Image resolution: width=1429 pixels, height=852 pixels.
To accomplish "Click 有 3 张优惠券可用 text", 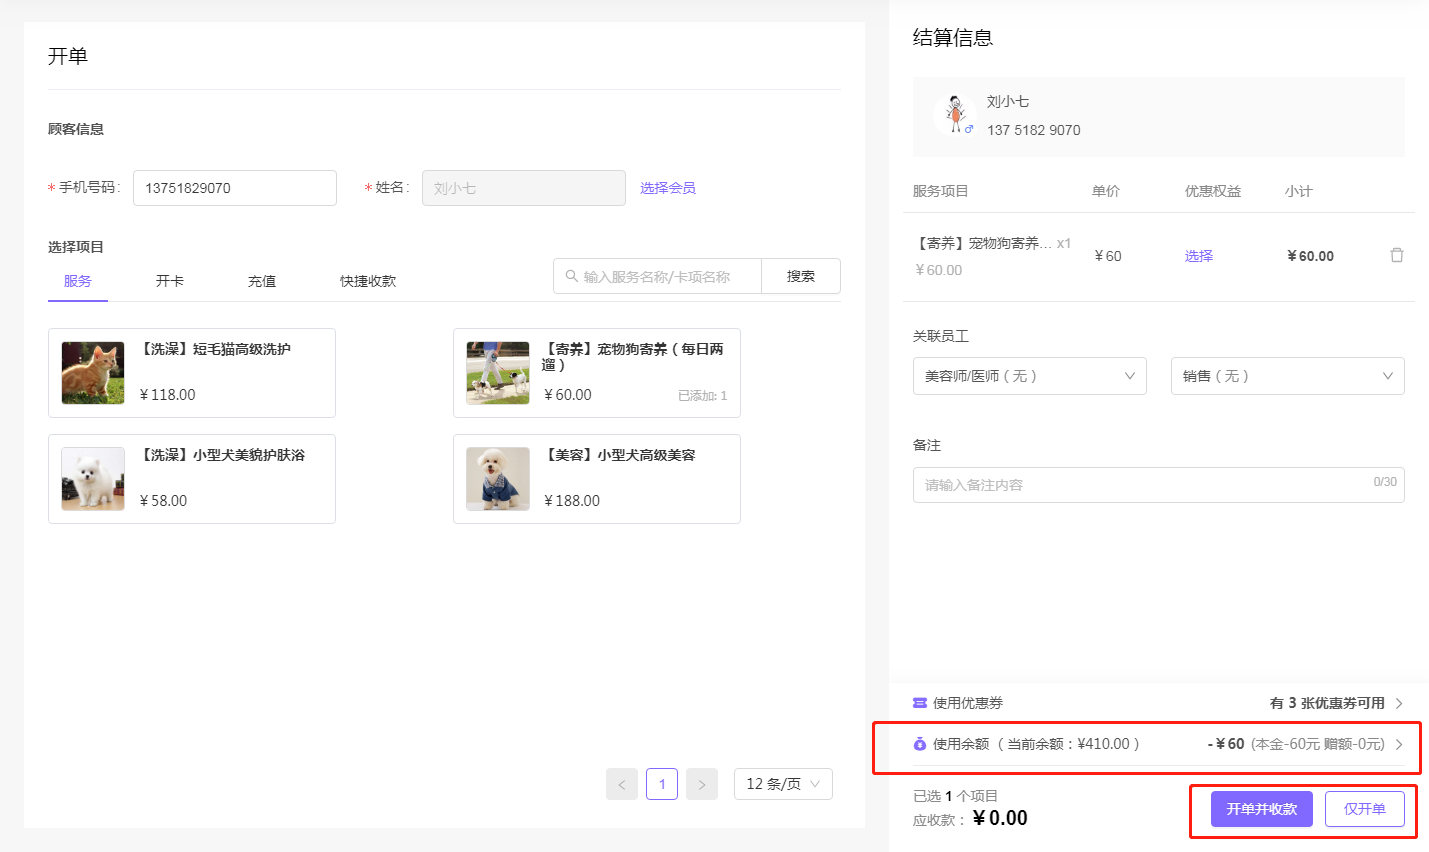I will (x=1327, y=703).
